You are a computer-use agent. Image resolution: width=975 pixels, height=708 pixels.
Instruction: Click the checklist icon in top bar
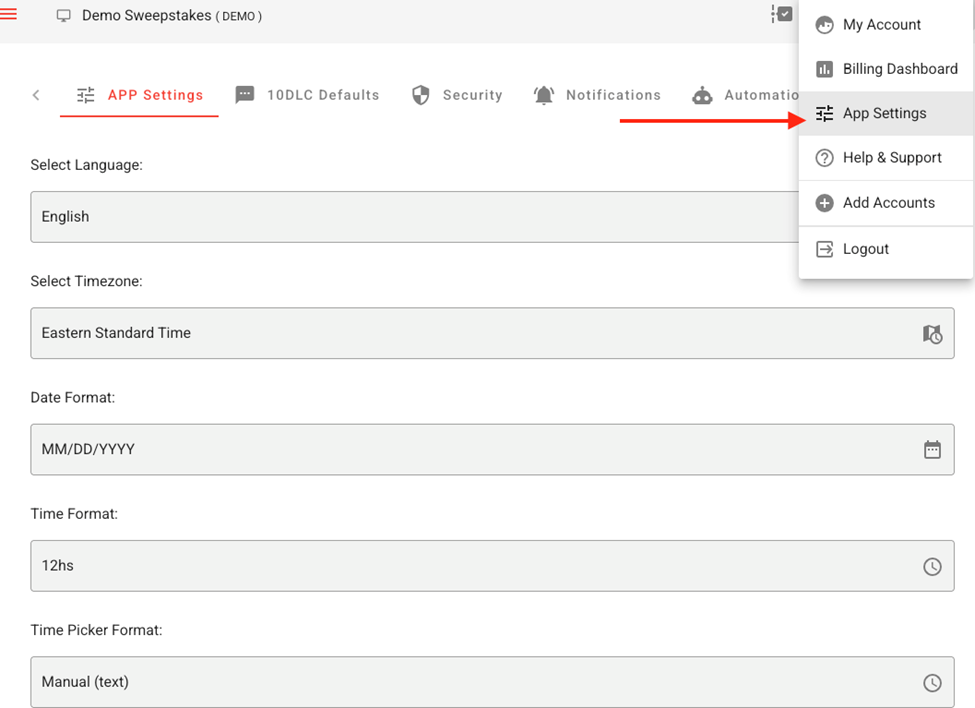pyautogui.click(x=782, y=14)
